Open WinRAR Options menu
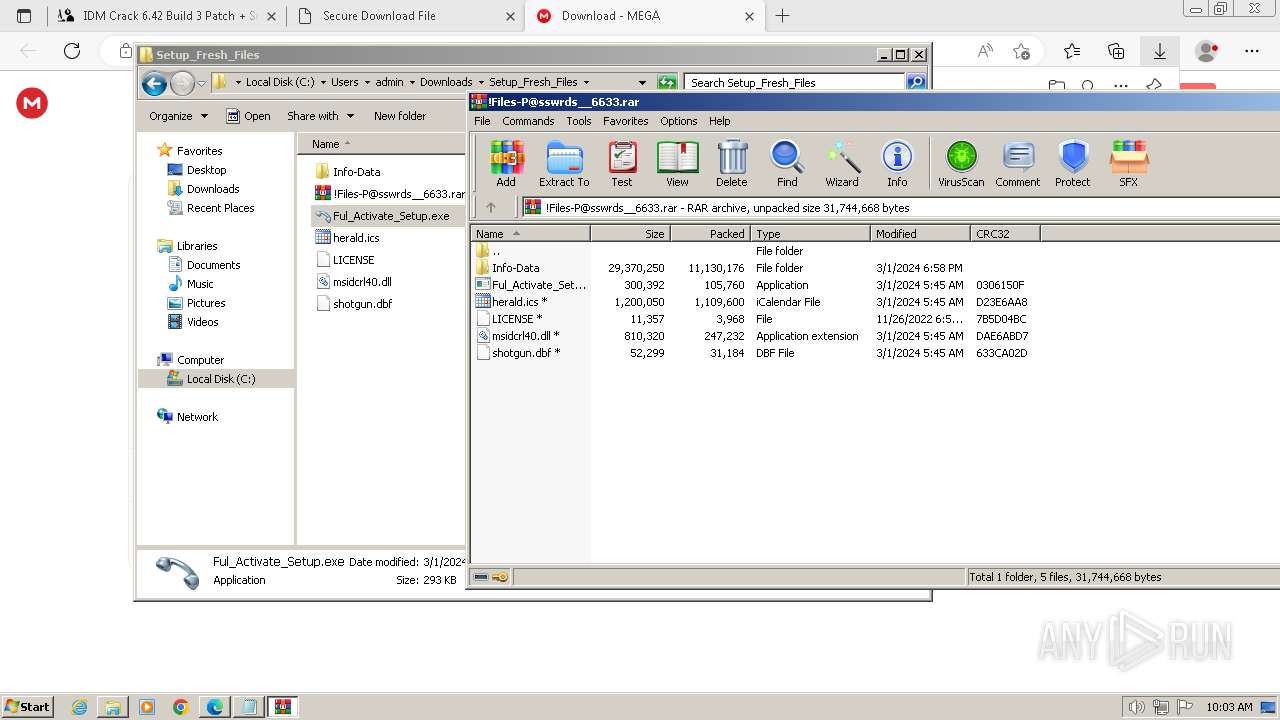Viewport: 1280px width, 720px height. (678, 121)
